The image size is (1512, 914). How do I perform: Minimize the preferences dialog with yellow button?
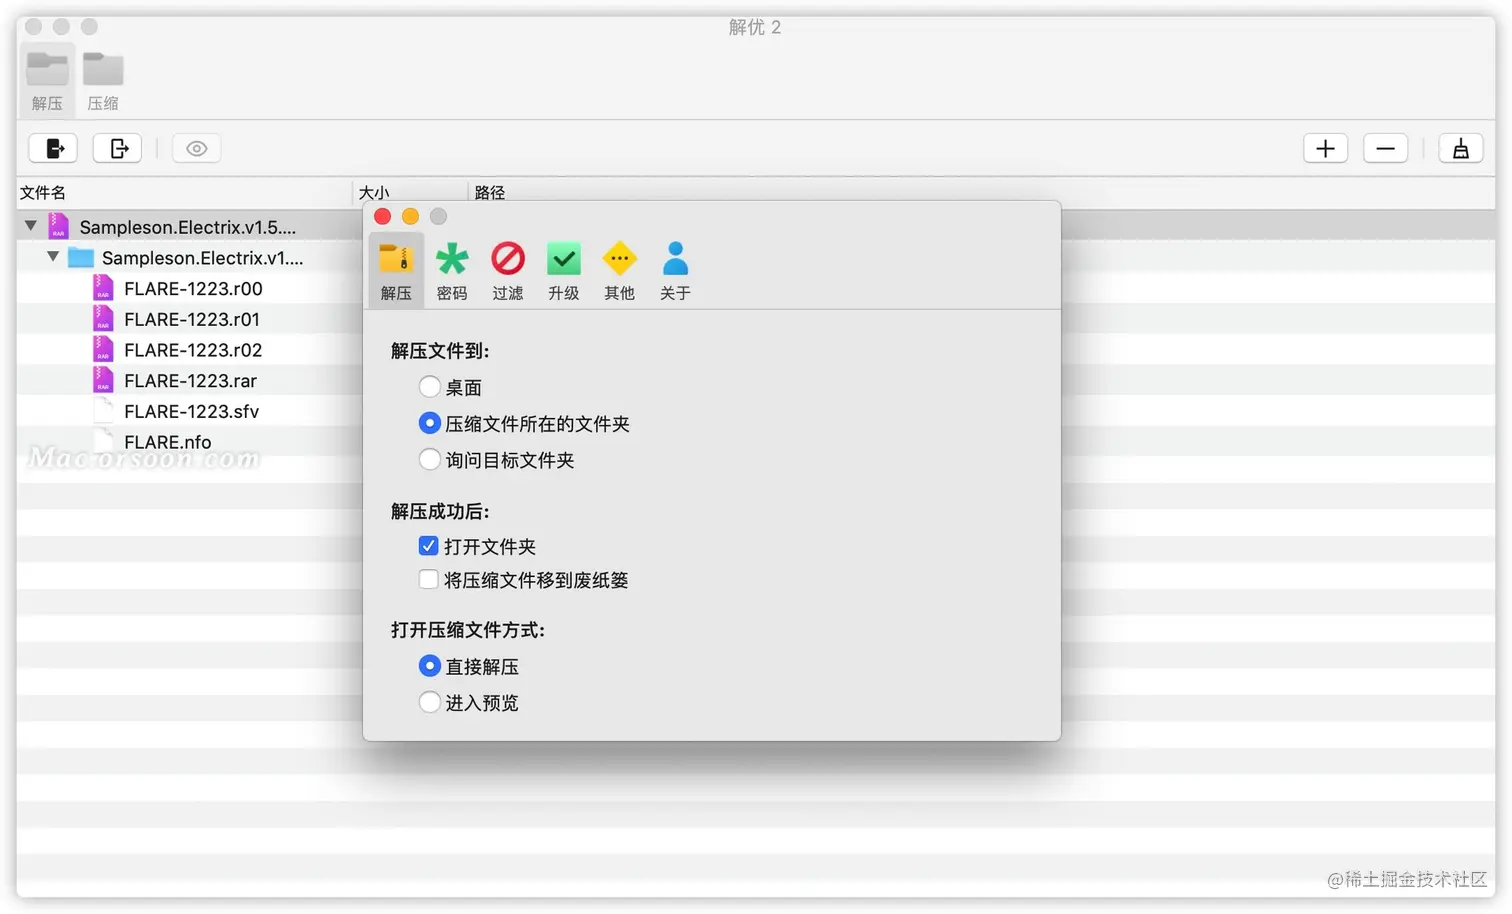coord(410,216)
